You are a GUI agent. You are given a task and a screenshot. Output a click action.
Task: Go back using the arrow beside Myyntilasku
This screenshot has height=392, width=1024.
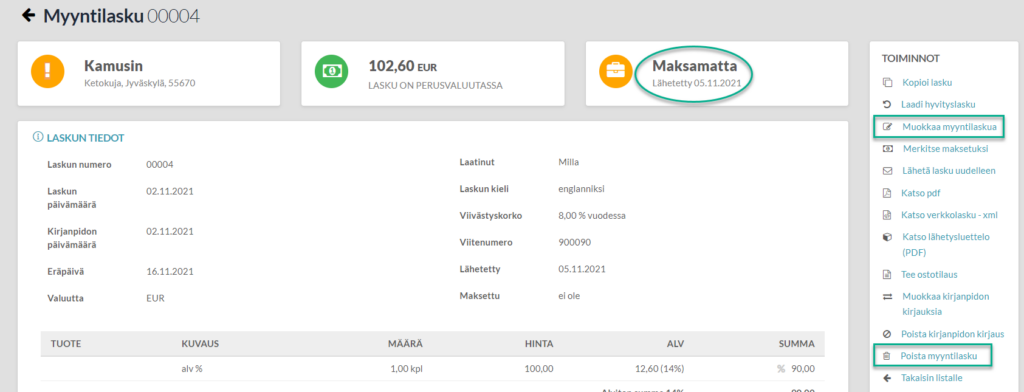28,15
